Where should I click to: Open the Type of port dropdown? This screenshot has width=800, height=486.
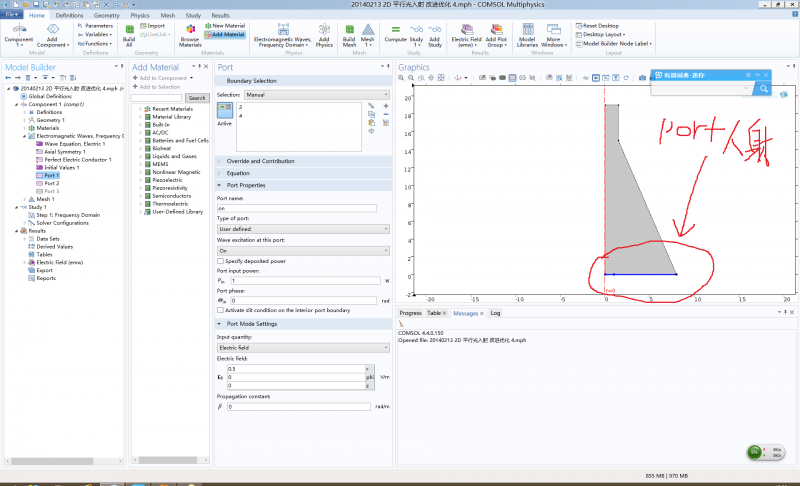[x=303, y=229]
